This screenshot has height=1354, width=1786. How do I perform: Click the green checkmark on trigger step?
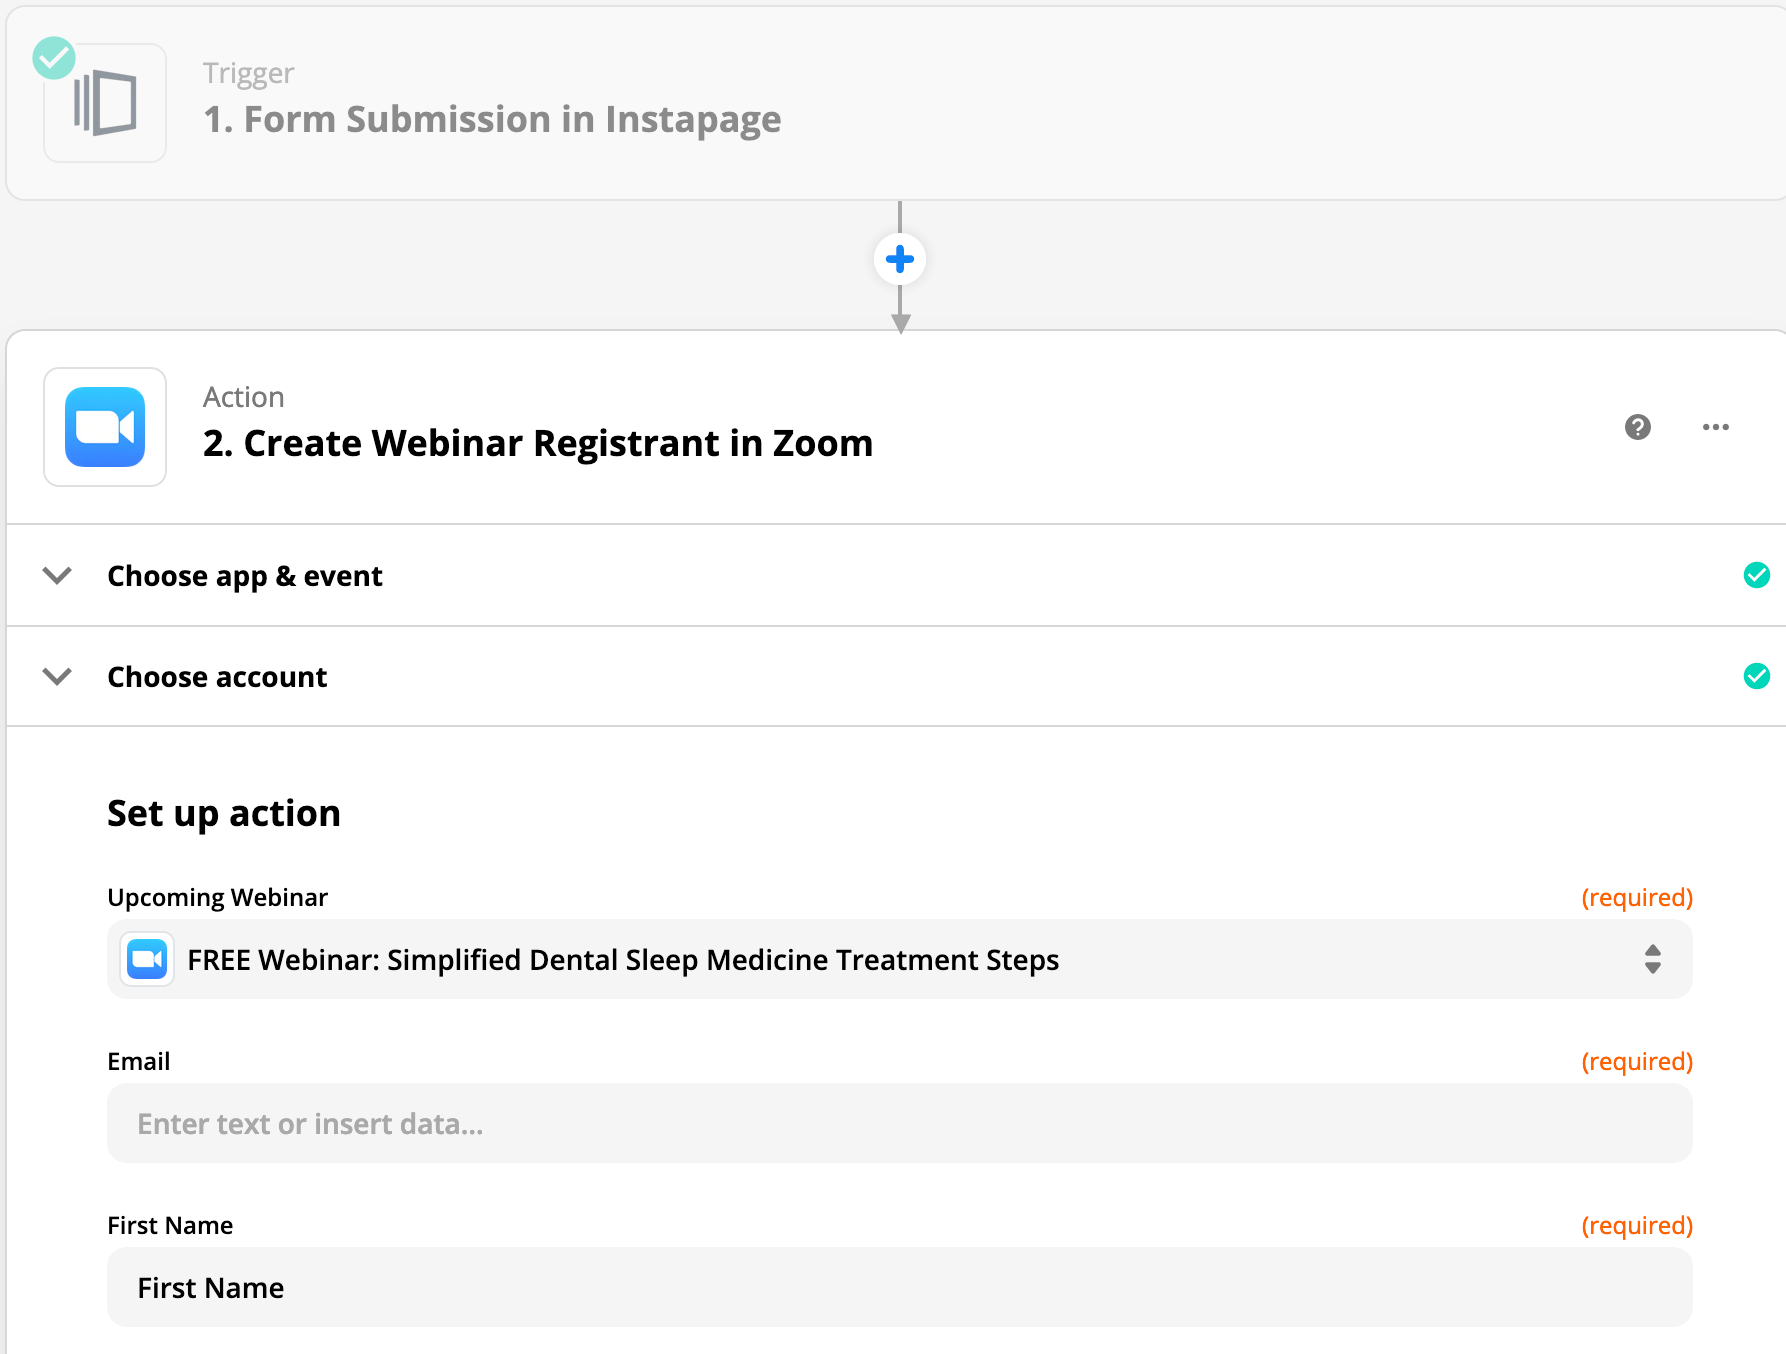click(54, 58)
